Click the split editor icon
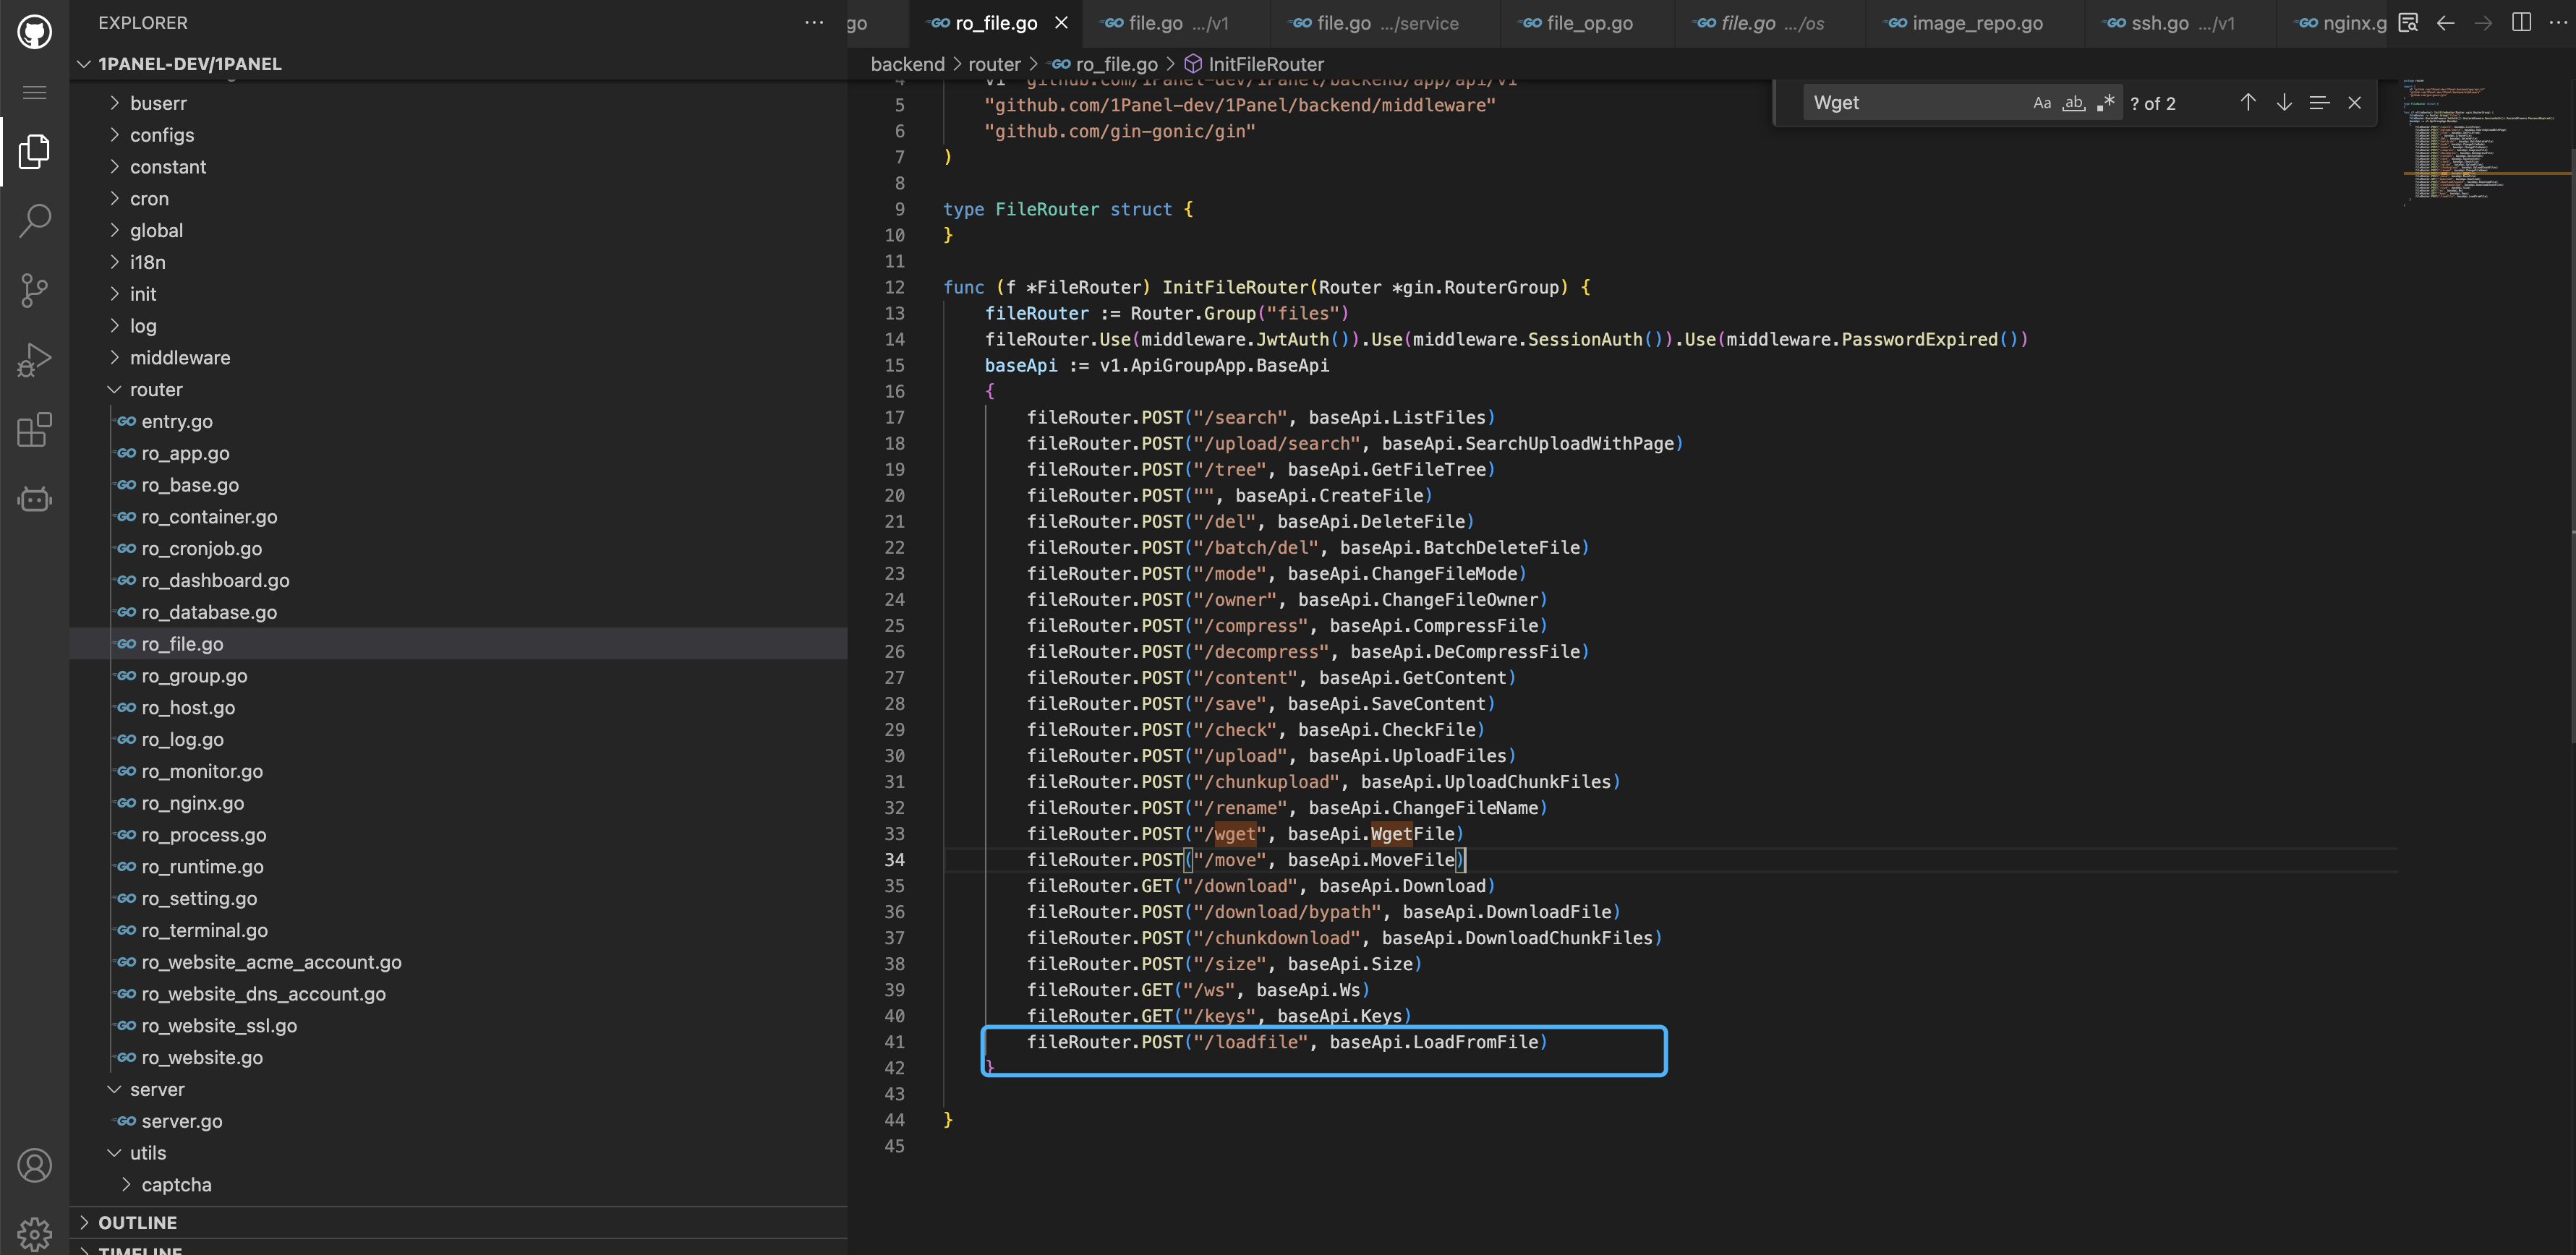This screenshot has height=1255, width=2576. coord(2521,22)
